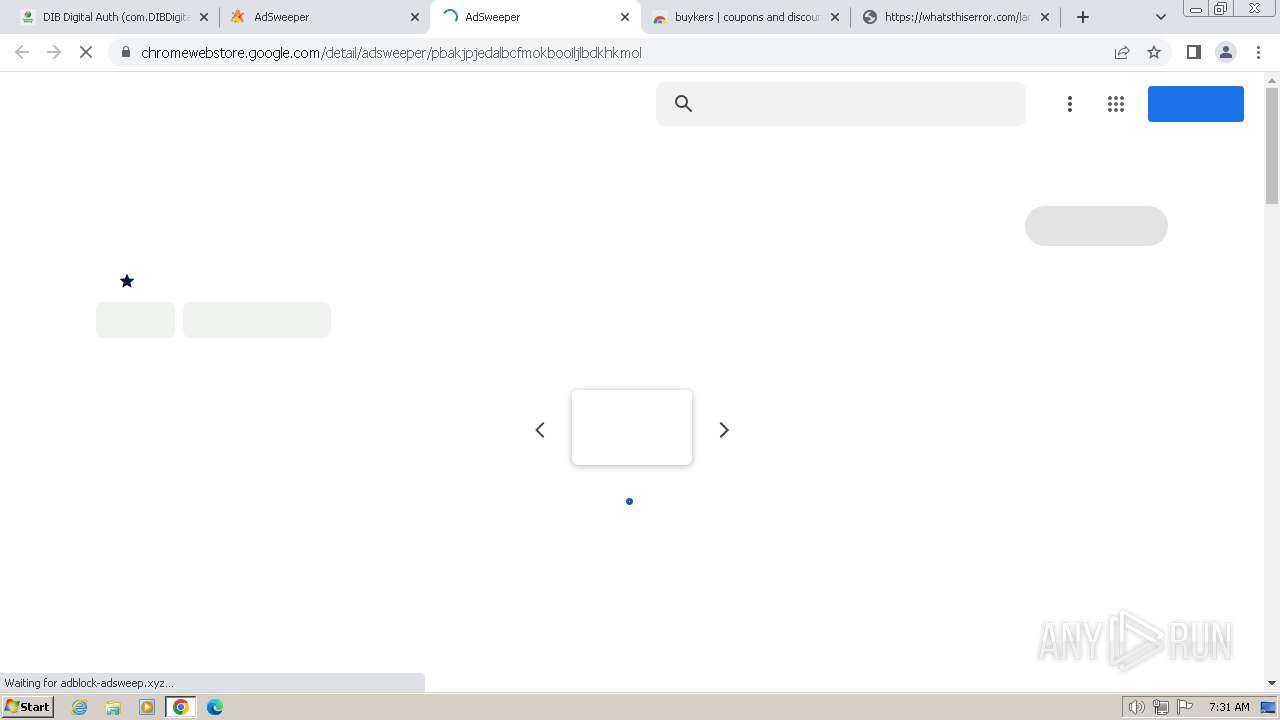Open the web store more options menu
This screenshot has height=720, width=1280.
click(x=1070, y=104)
